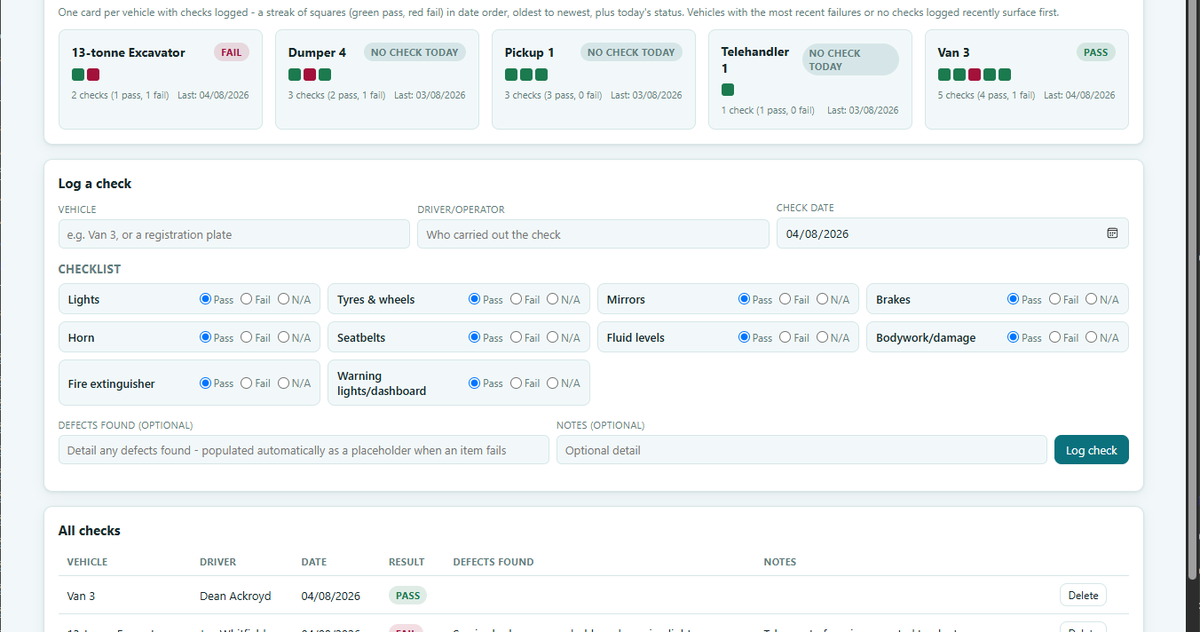Image resolution: width=1200 pixels, height=632 pixels.
Task: Click Dumper 4's No check today badge
Action: pos(414,52)
